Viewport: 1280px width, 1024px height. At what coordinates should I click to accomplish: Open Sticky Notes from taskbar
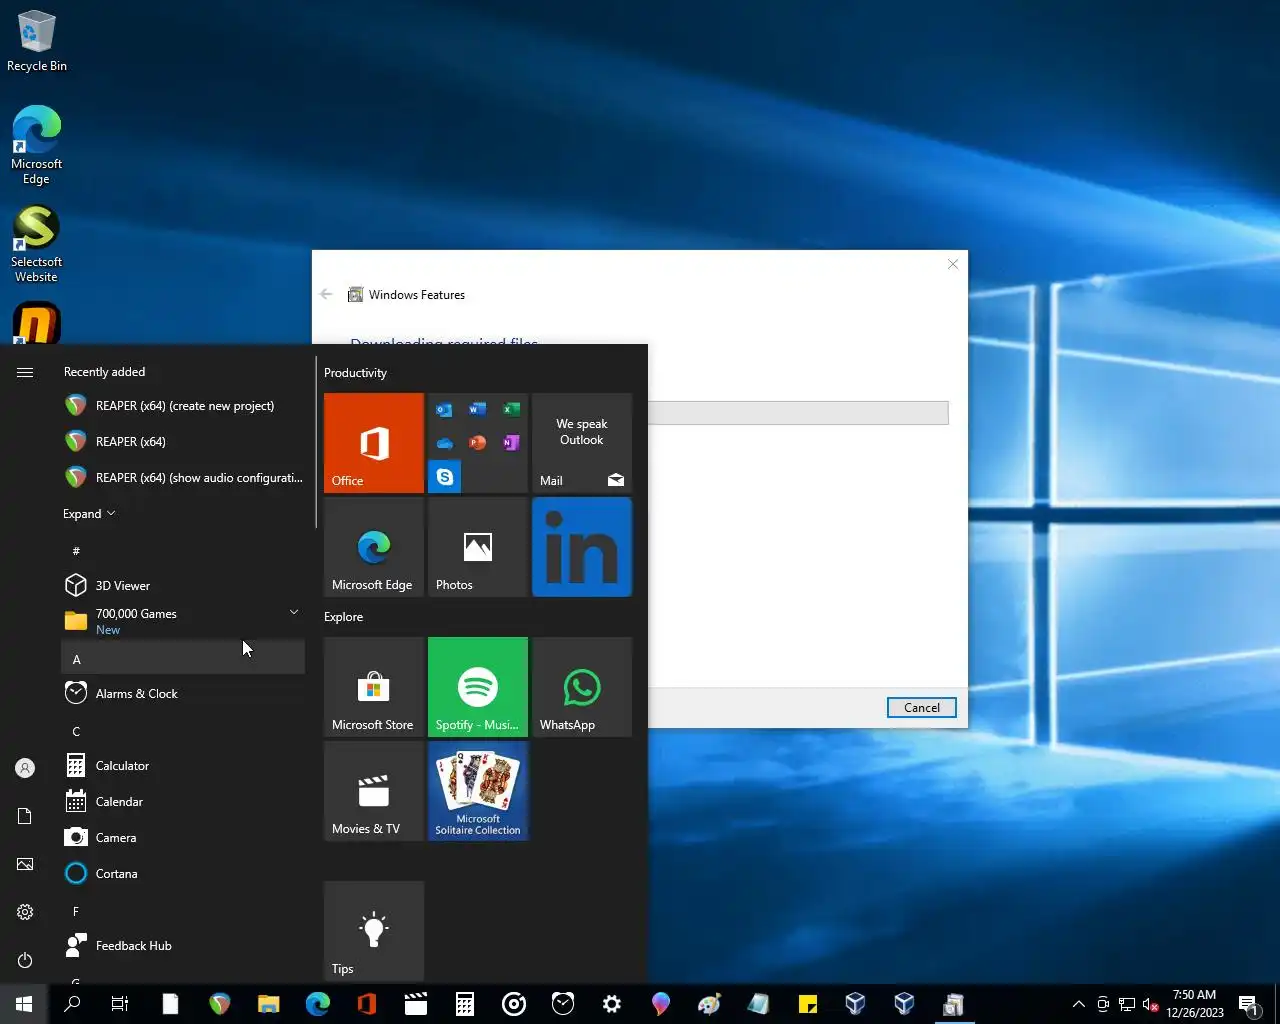[807, 1004]
